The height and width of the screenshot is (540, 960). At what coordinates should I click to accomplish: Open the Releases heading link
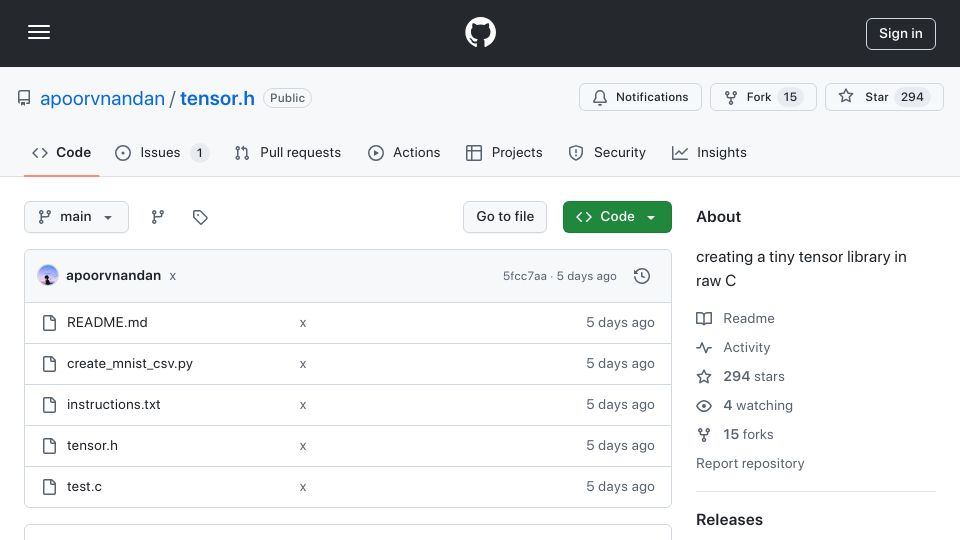pos(729,520)
